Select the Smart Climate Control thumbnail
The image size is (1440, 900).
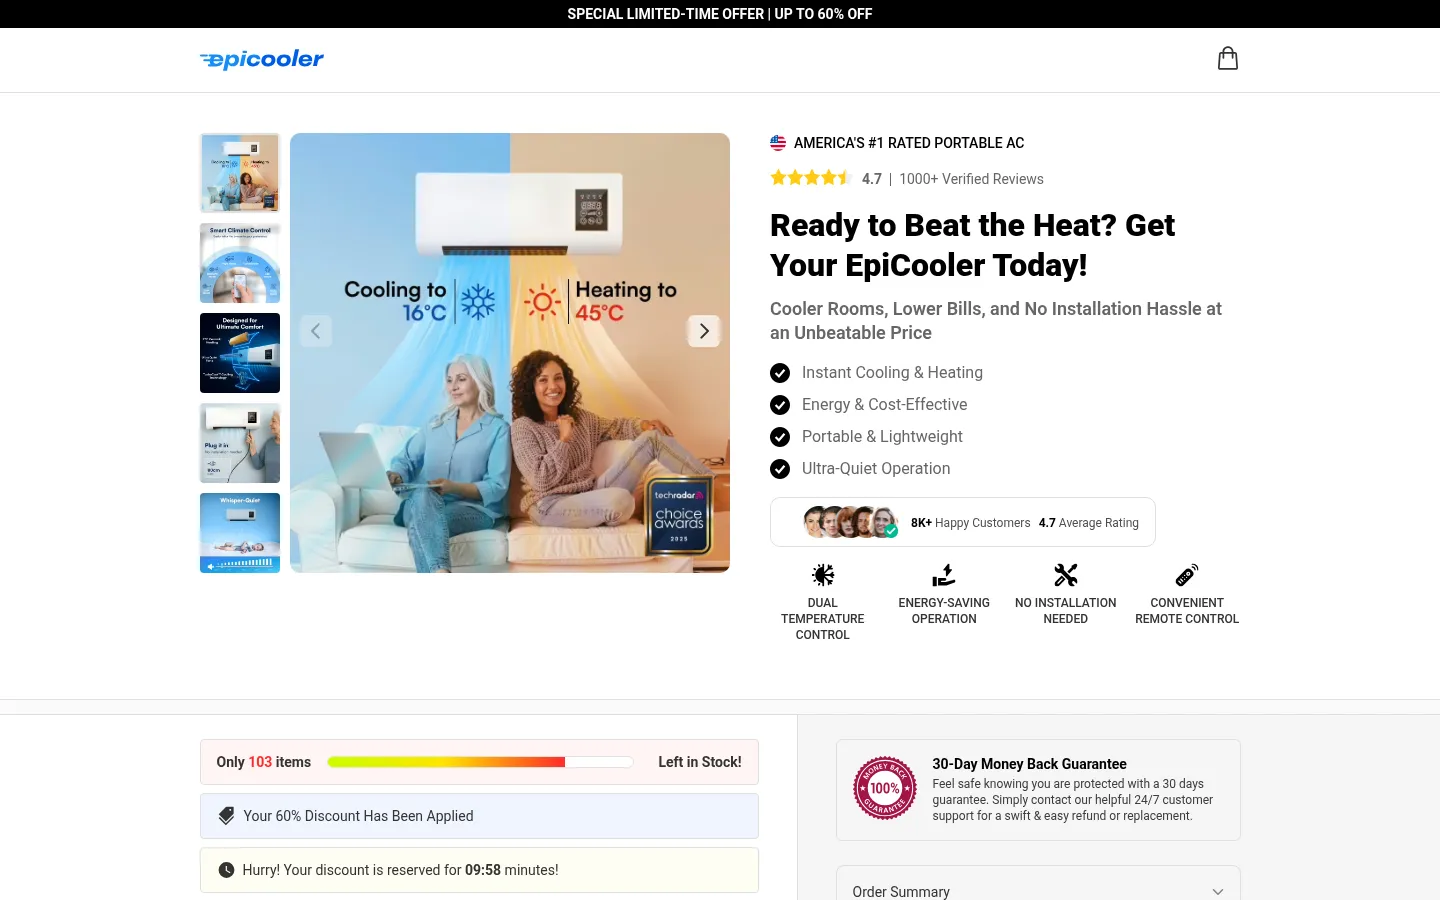(x=240, y=263)
